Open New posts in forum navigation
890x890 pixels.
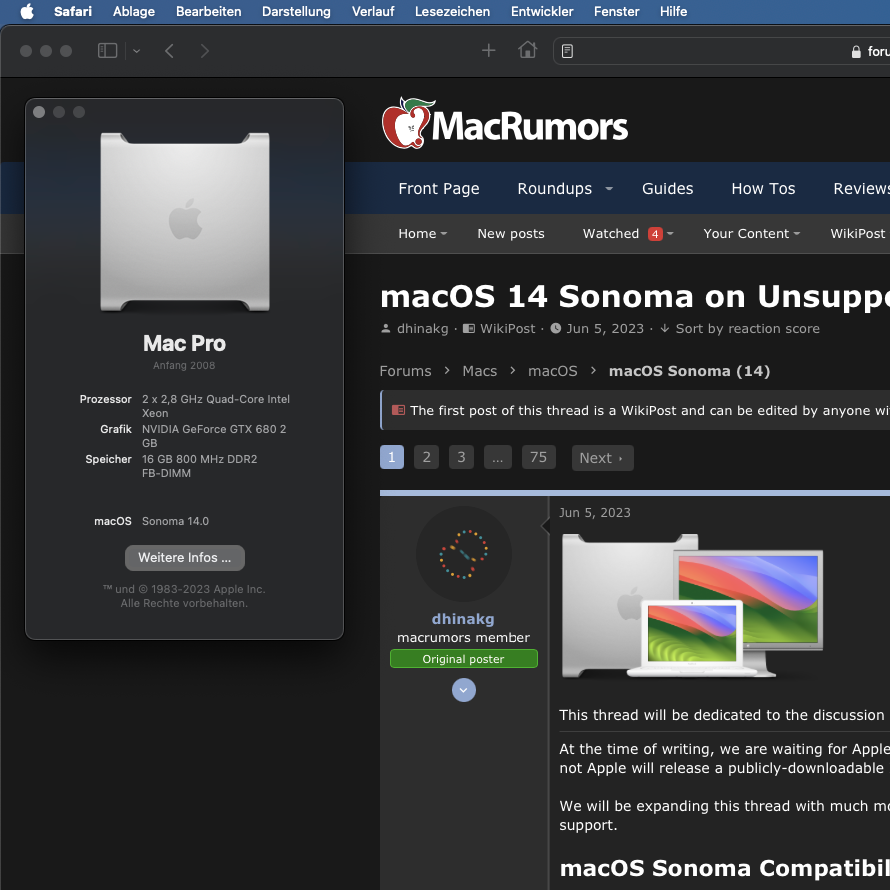coord(511,234)
